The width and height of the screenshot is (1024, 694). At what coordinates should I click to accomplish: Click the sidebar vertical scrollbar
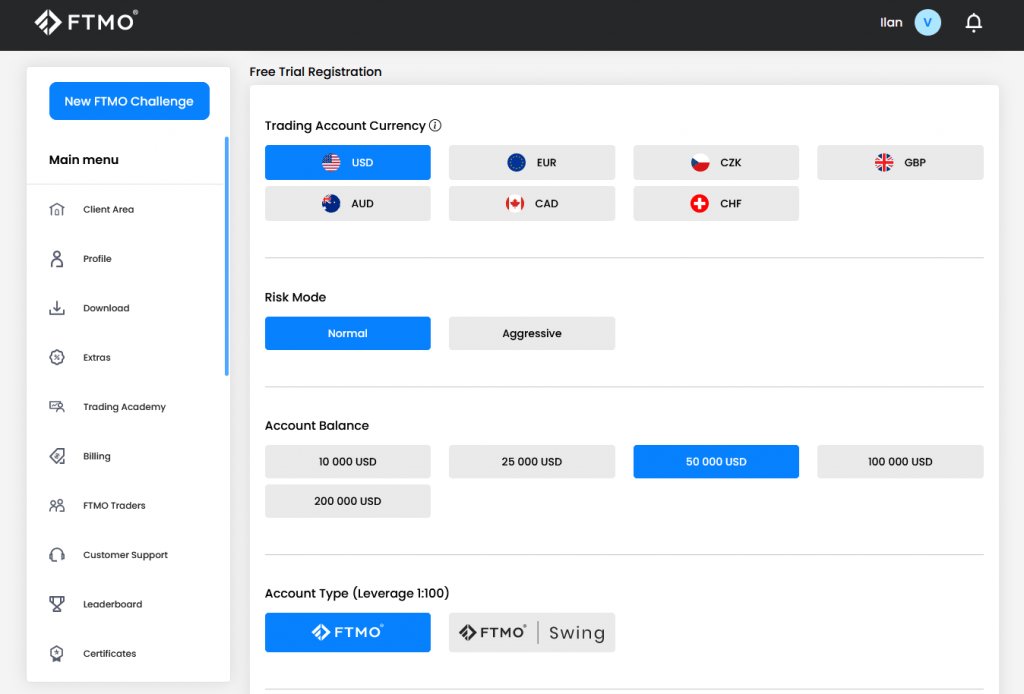tap(227, 256)
